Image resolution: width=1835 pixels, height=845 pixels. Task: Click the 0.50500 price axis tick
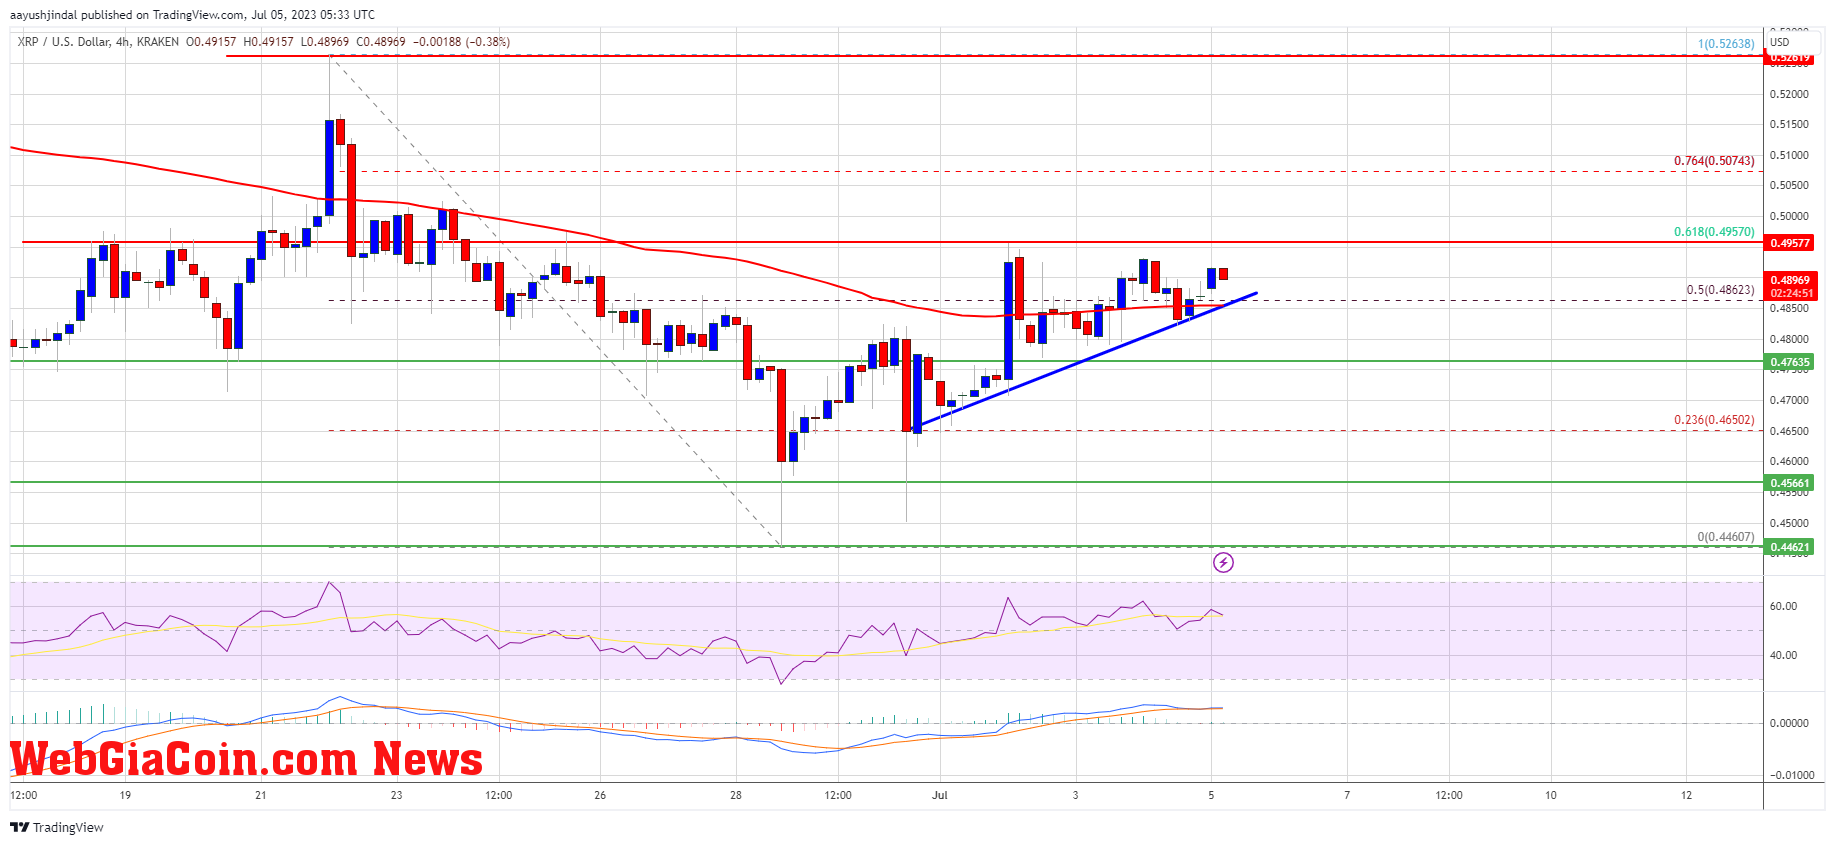pos(1789,185)
